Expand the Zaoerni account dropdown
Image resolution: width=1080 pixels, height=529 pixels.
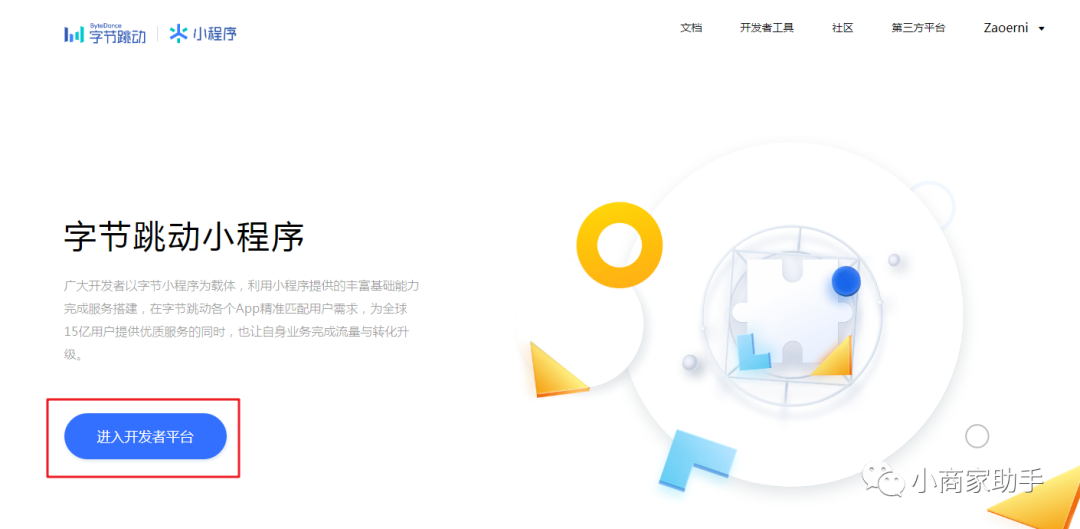pos(1014,28)
